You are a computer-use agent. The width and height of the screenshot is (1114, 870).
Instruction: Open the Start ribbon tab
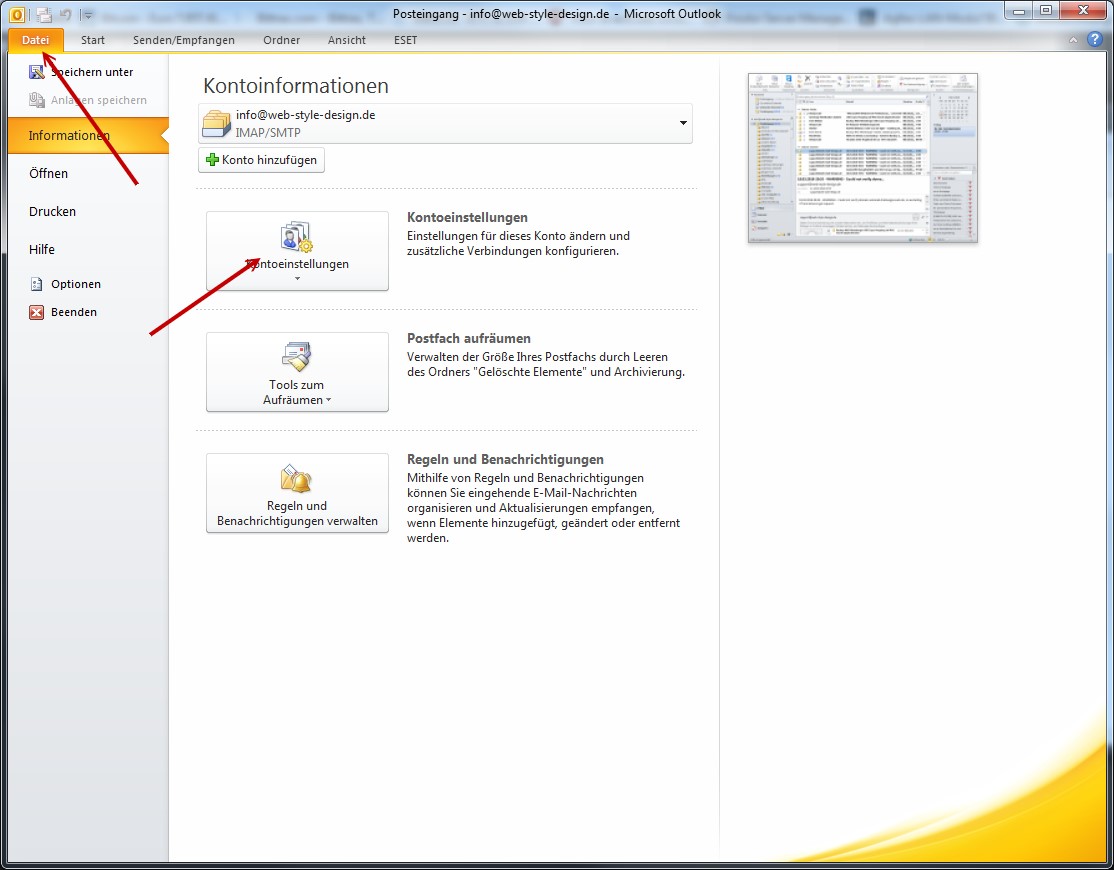[x=92, y=40]
